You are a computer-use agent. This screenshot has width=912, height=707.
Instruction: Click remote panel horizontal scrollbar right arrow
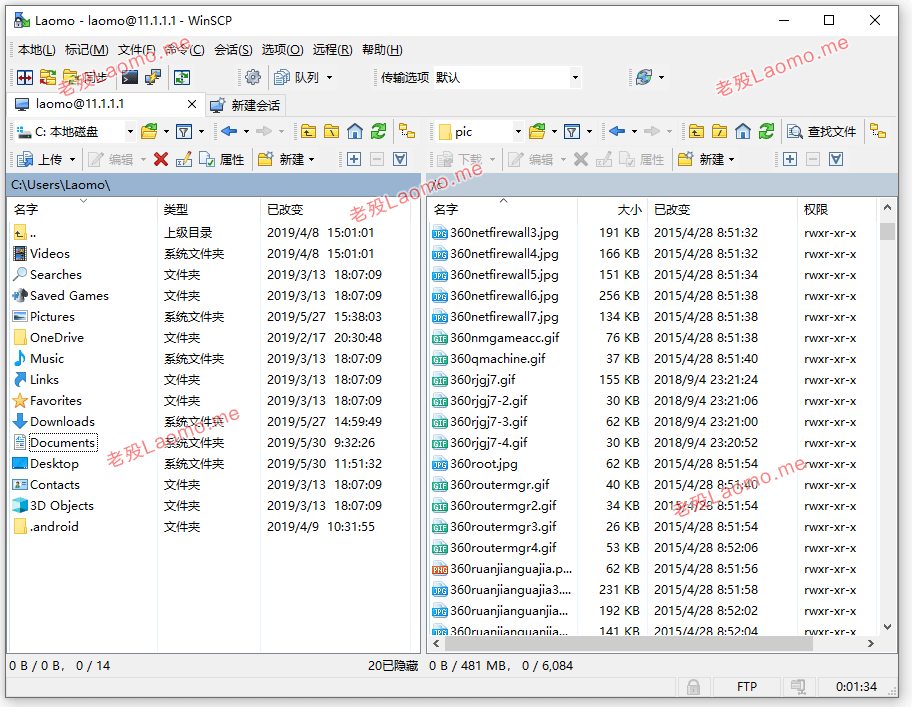point(870,644)
